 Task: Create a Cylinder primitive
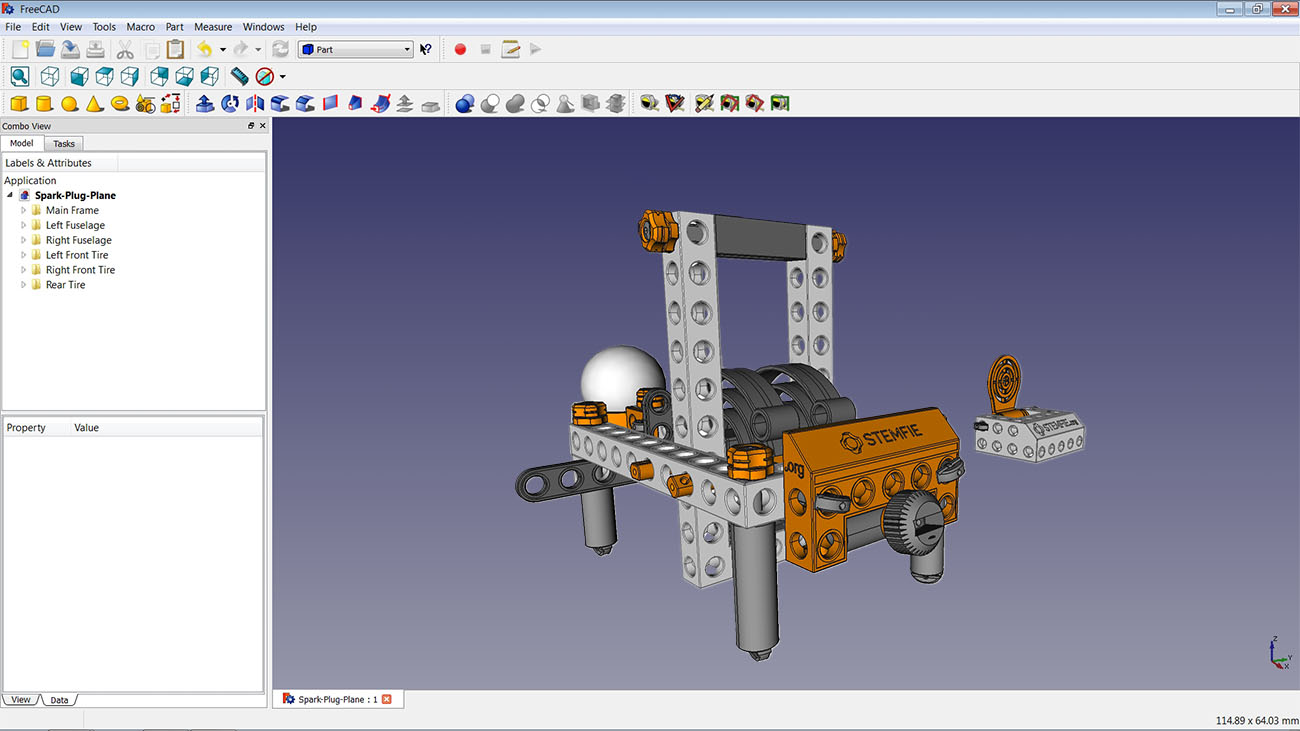pyautogui.click(x=44, y=103)
